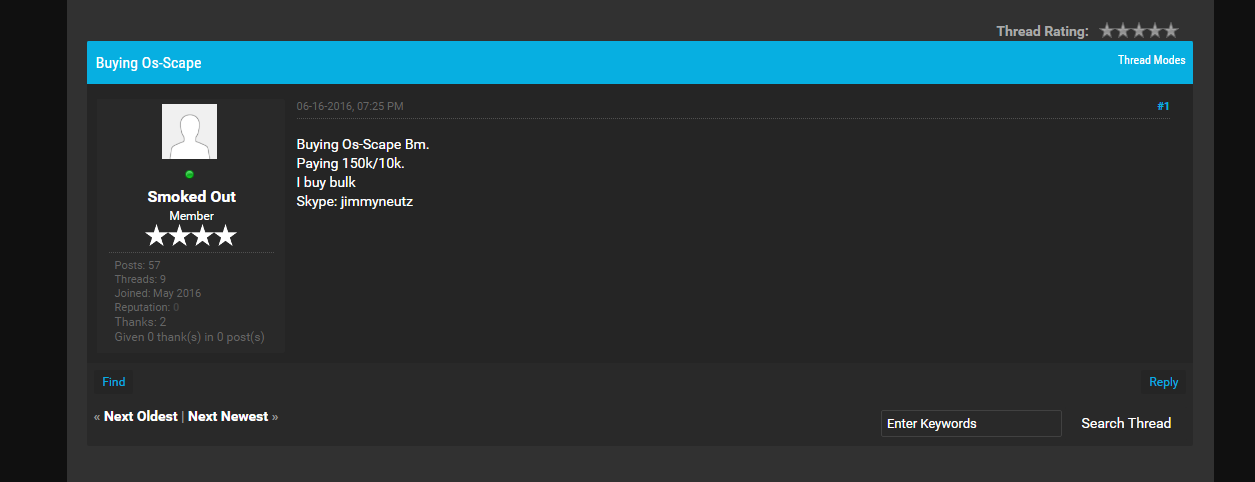Click the green online status indicator
This screenshot has height=482, width=1255.
(x=189, y=175)
